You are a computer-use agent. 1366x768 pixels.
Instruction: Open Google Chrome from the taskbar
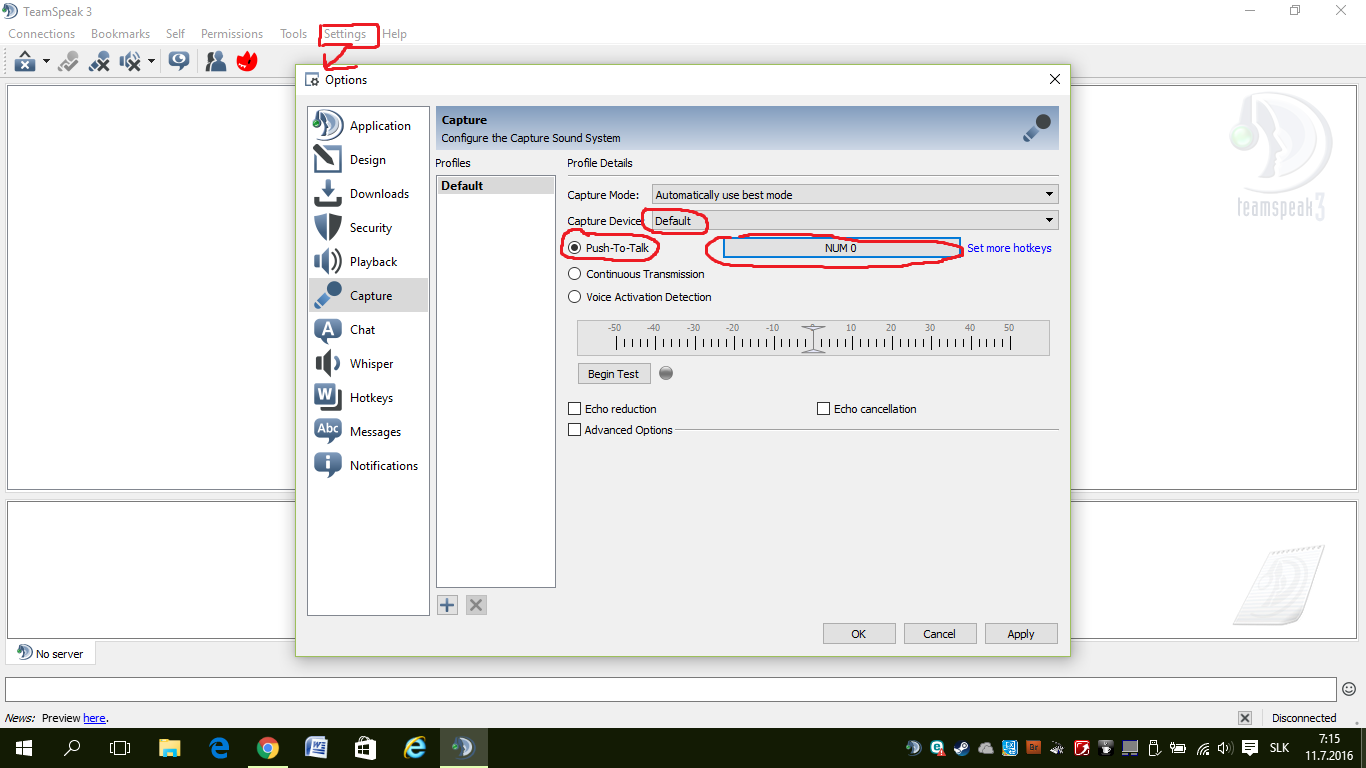[267, 747]
